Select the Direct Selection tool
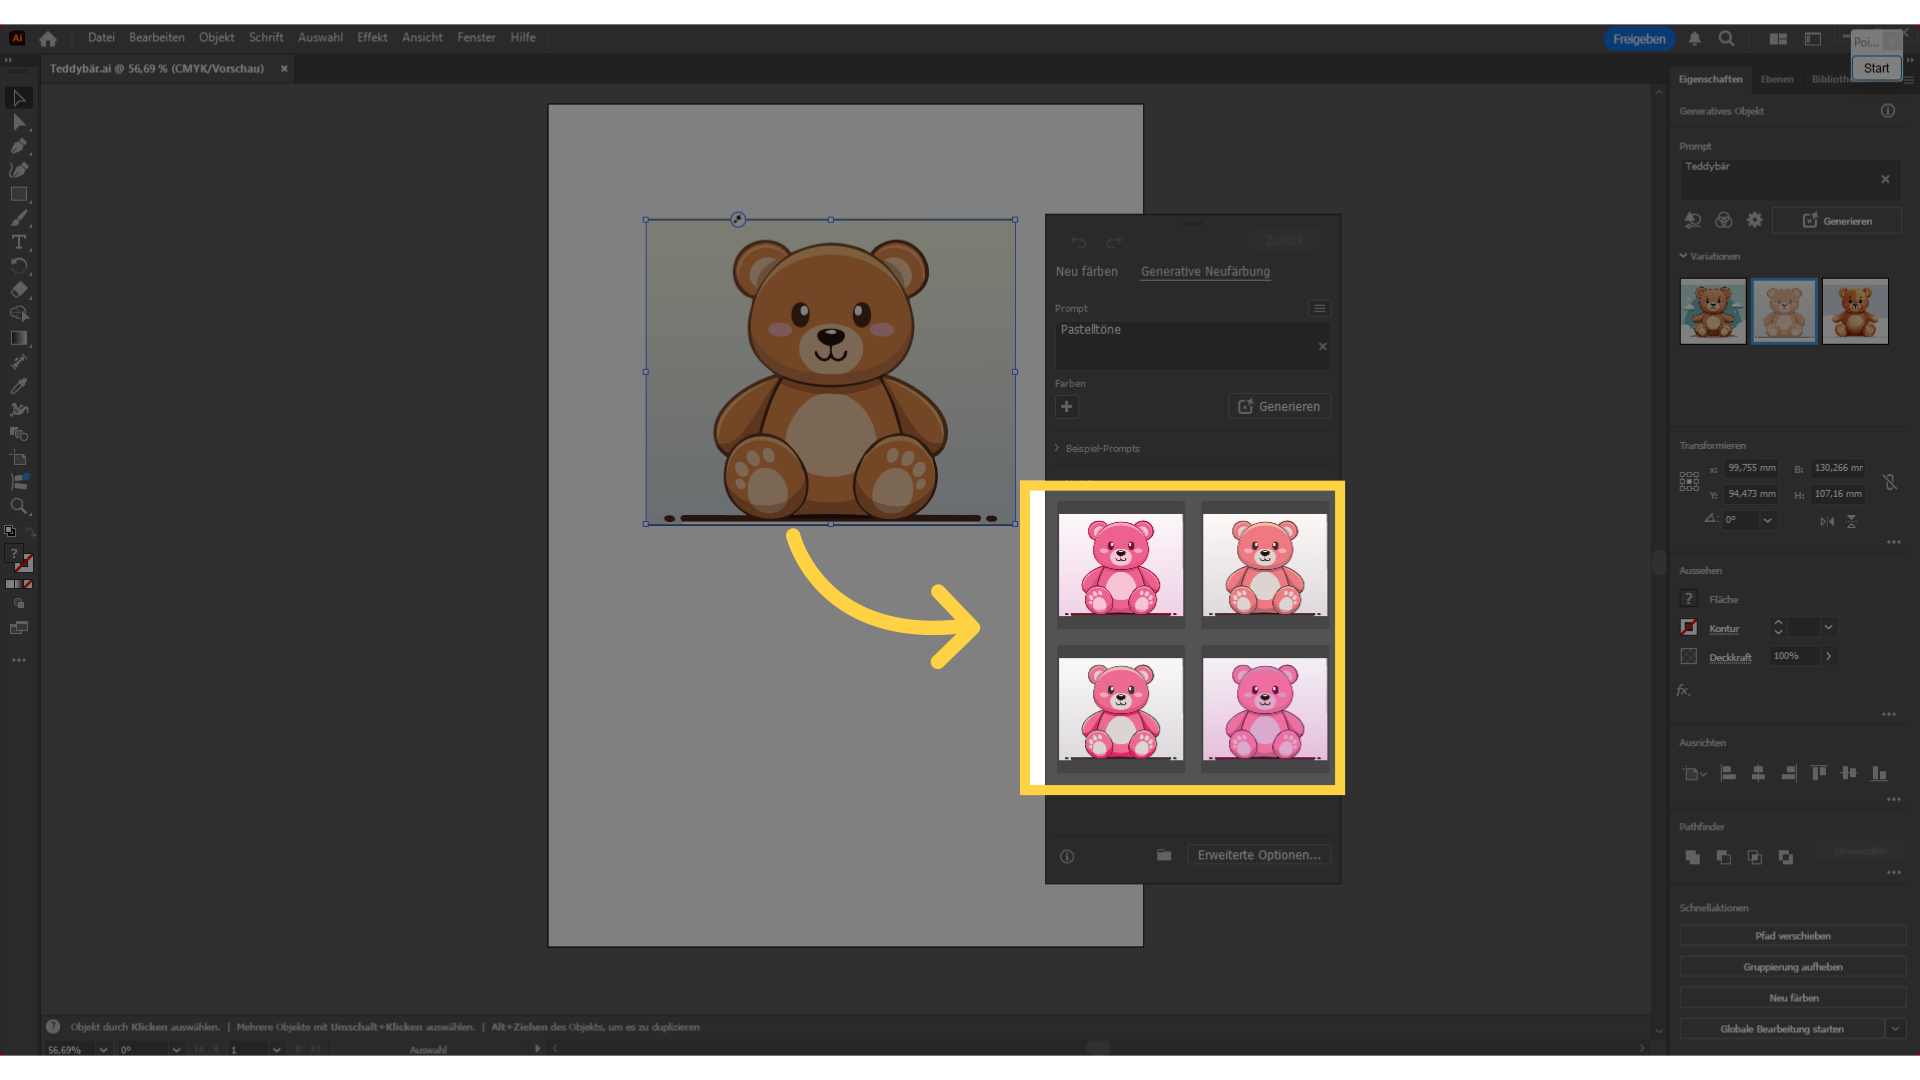Viewport: 1920px width, 1080px height. coord(19,122)
